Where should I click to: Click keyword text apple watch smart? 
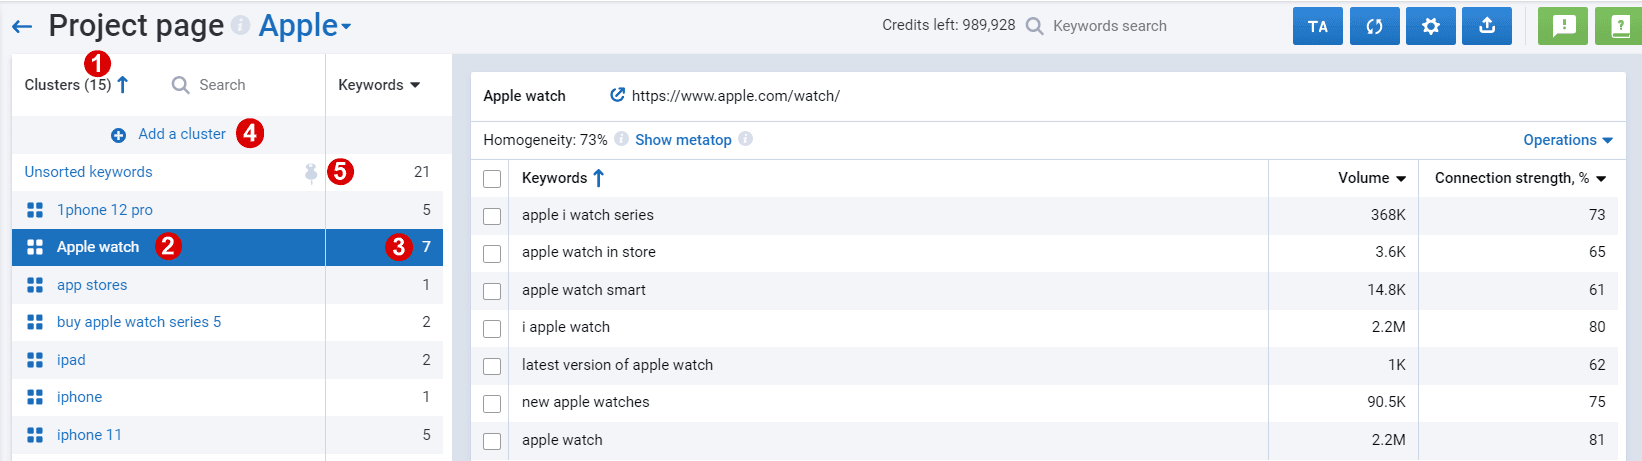click(584, 290)
